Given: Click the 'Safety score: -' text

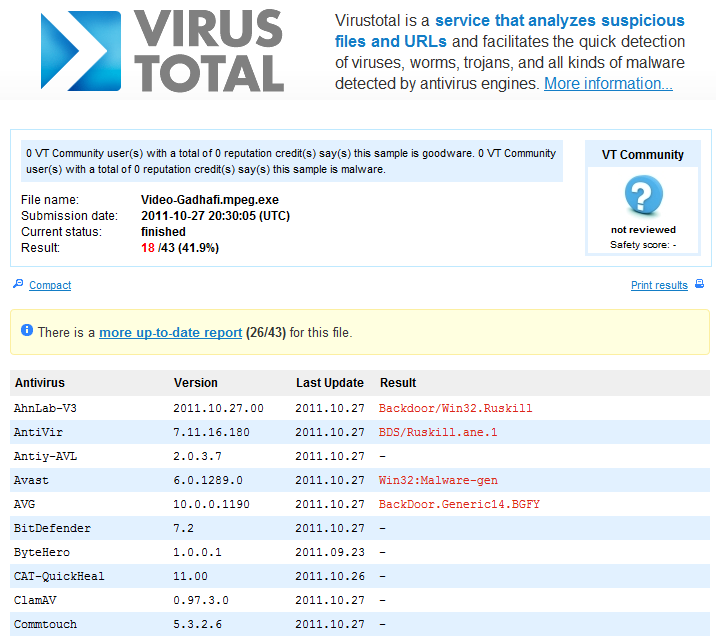Looking at the screenshot, I should 643,245.
